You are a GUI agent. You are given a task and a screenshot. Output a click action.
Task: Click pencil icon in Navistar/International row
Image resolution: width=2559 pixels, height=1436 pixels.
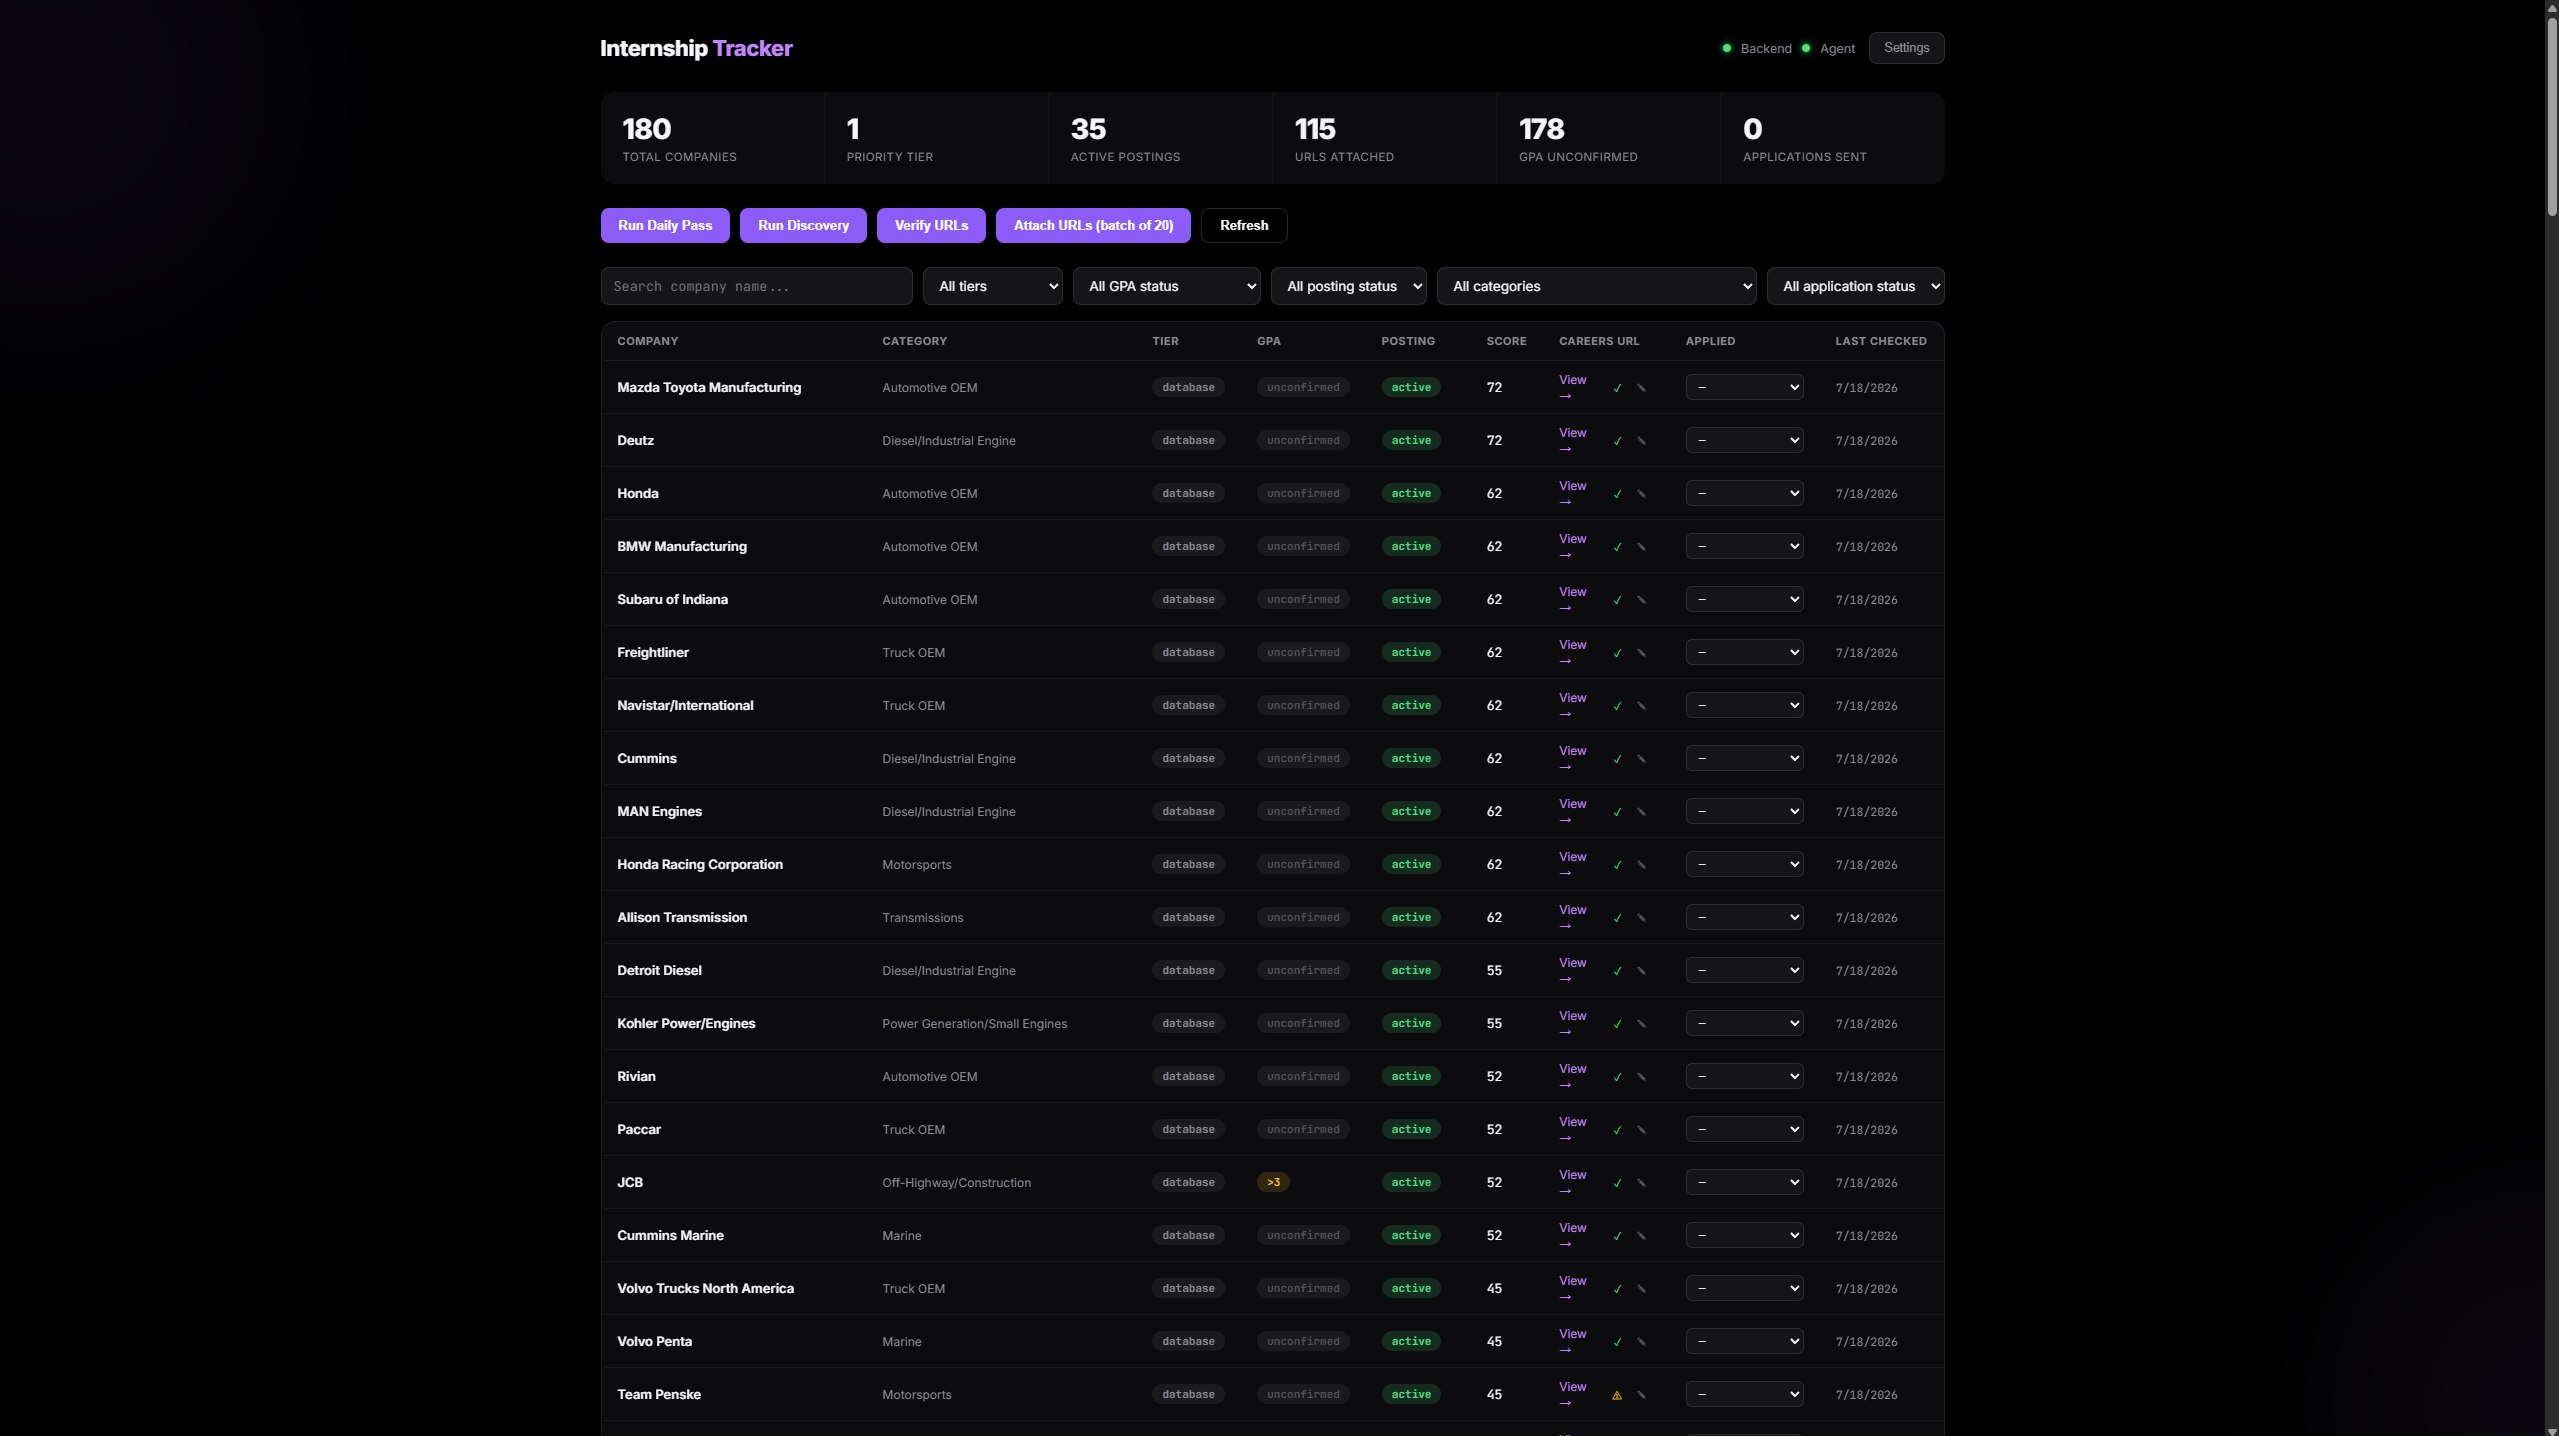coord(1641,706)
